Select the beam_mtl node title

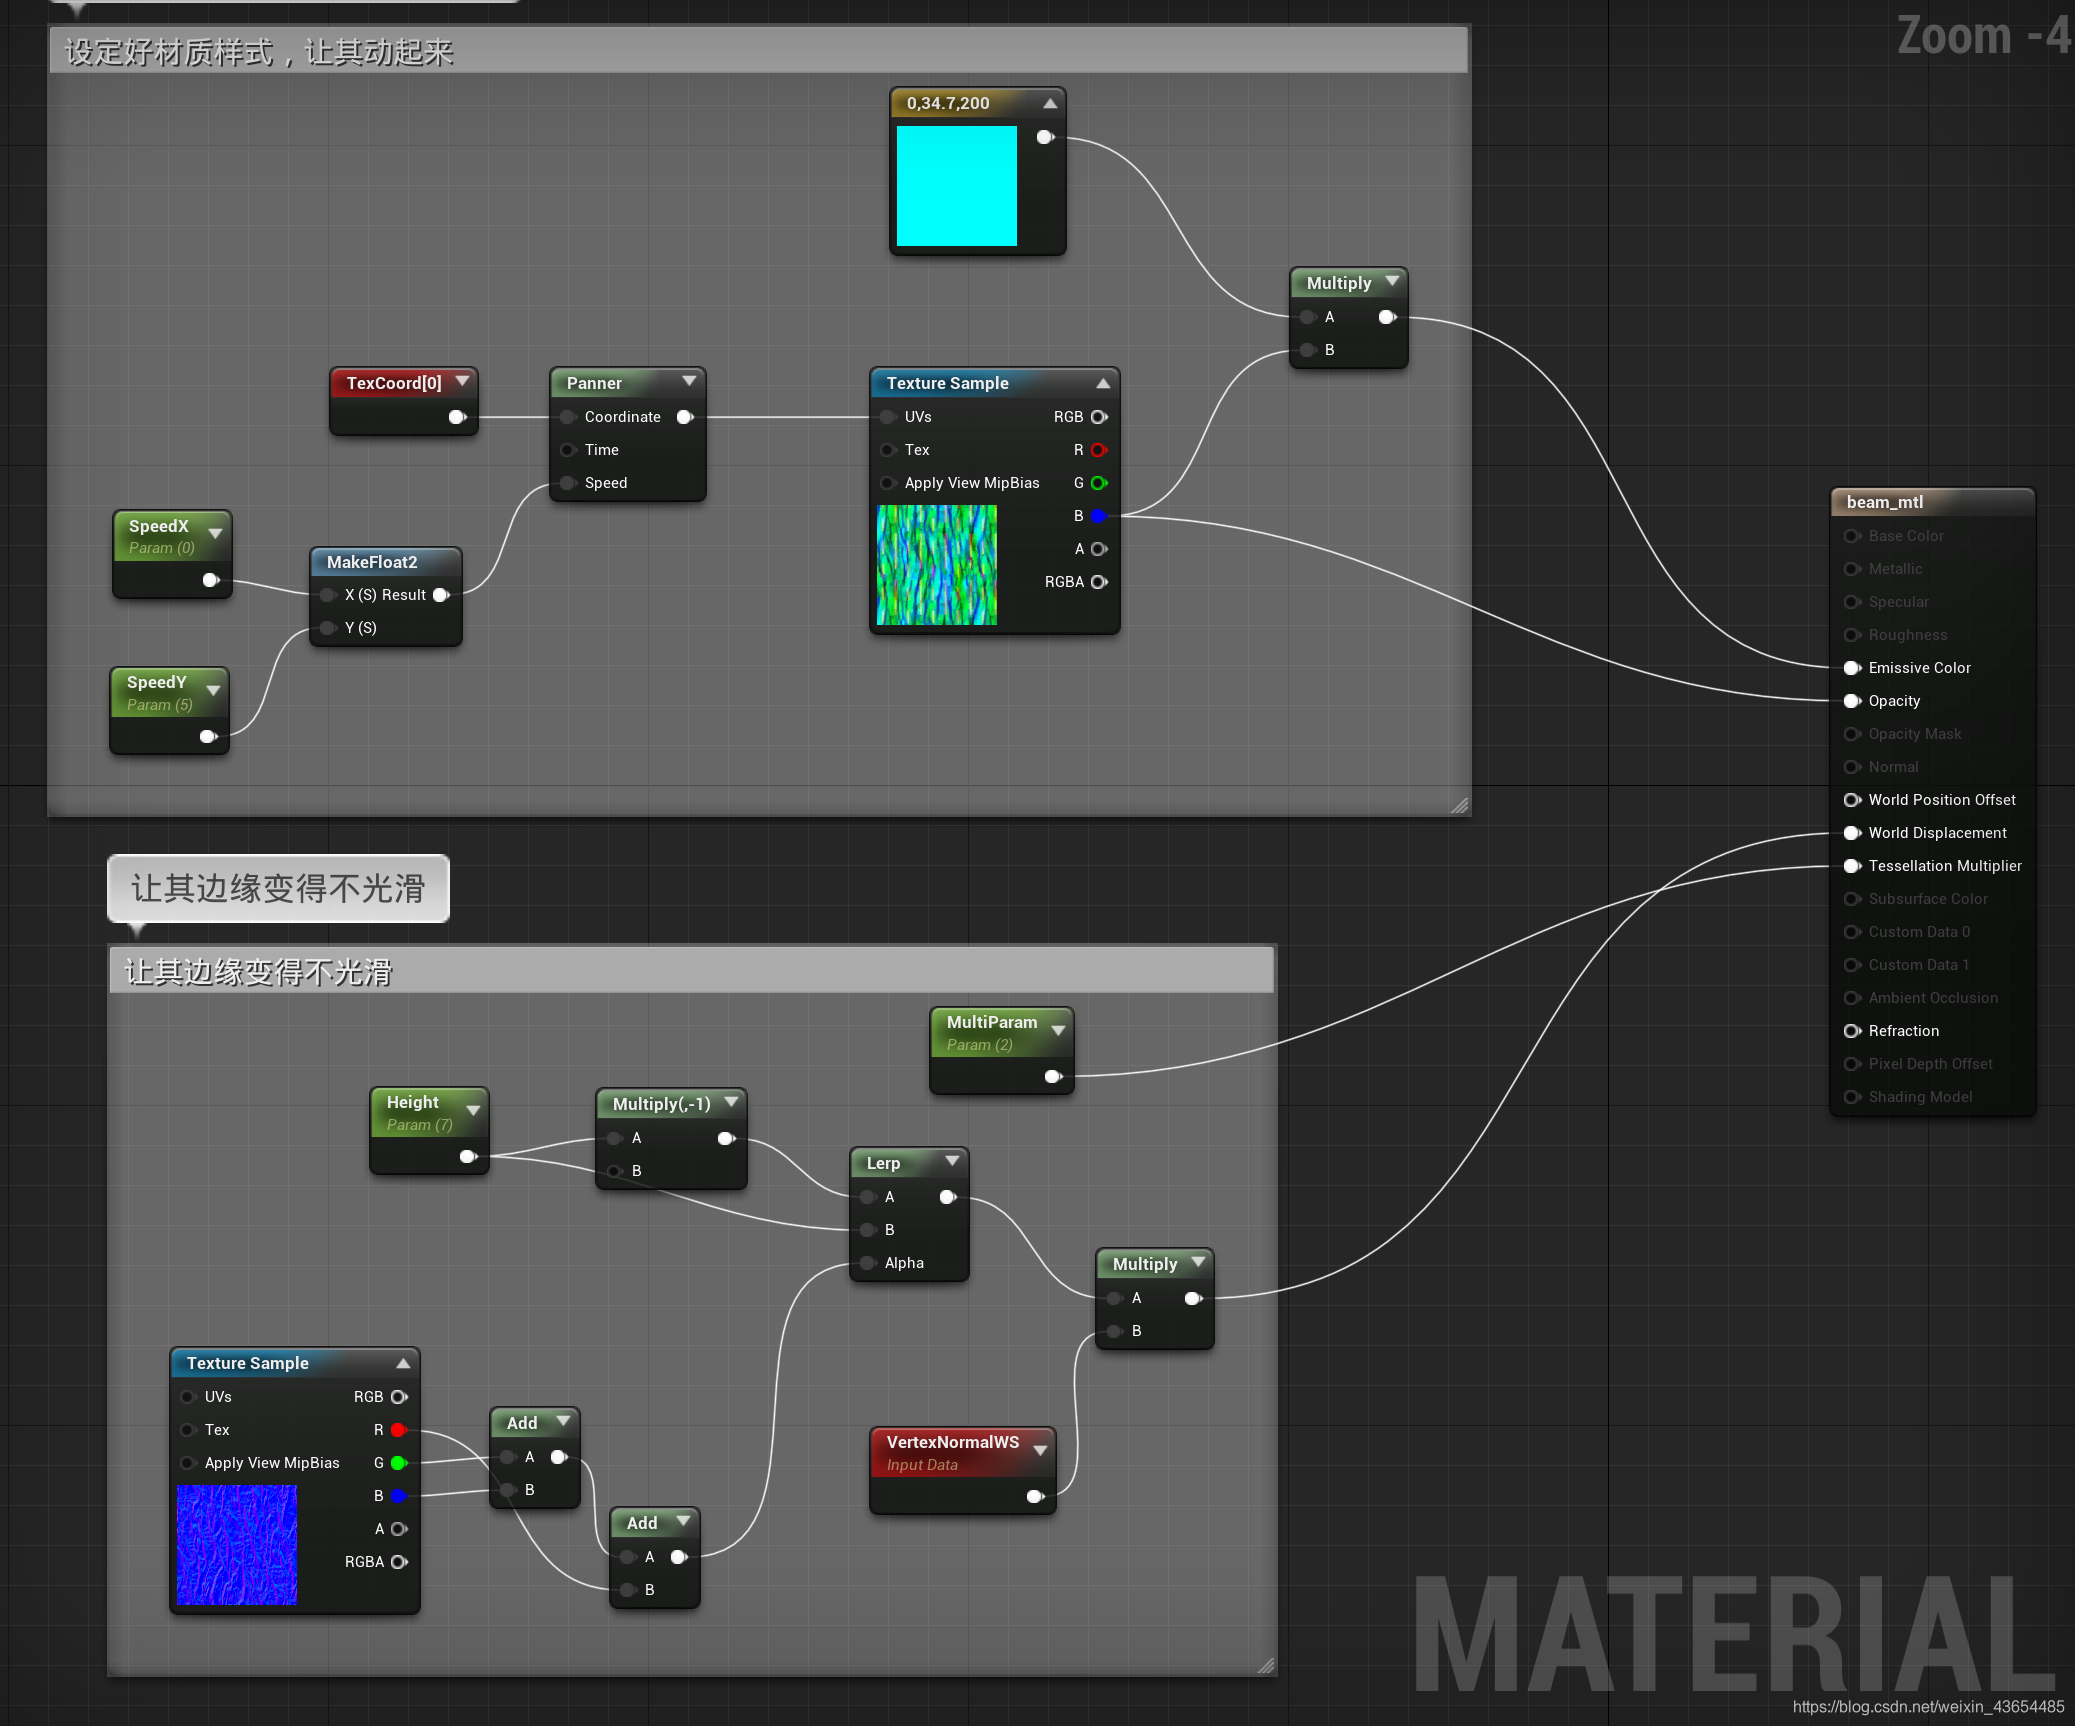click(x=1884, y=502)
